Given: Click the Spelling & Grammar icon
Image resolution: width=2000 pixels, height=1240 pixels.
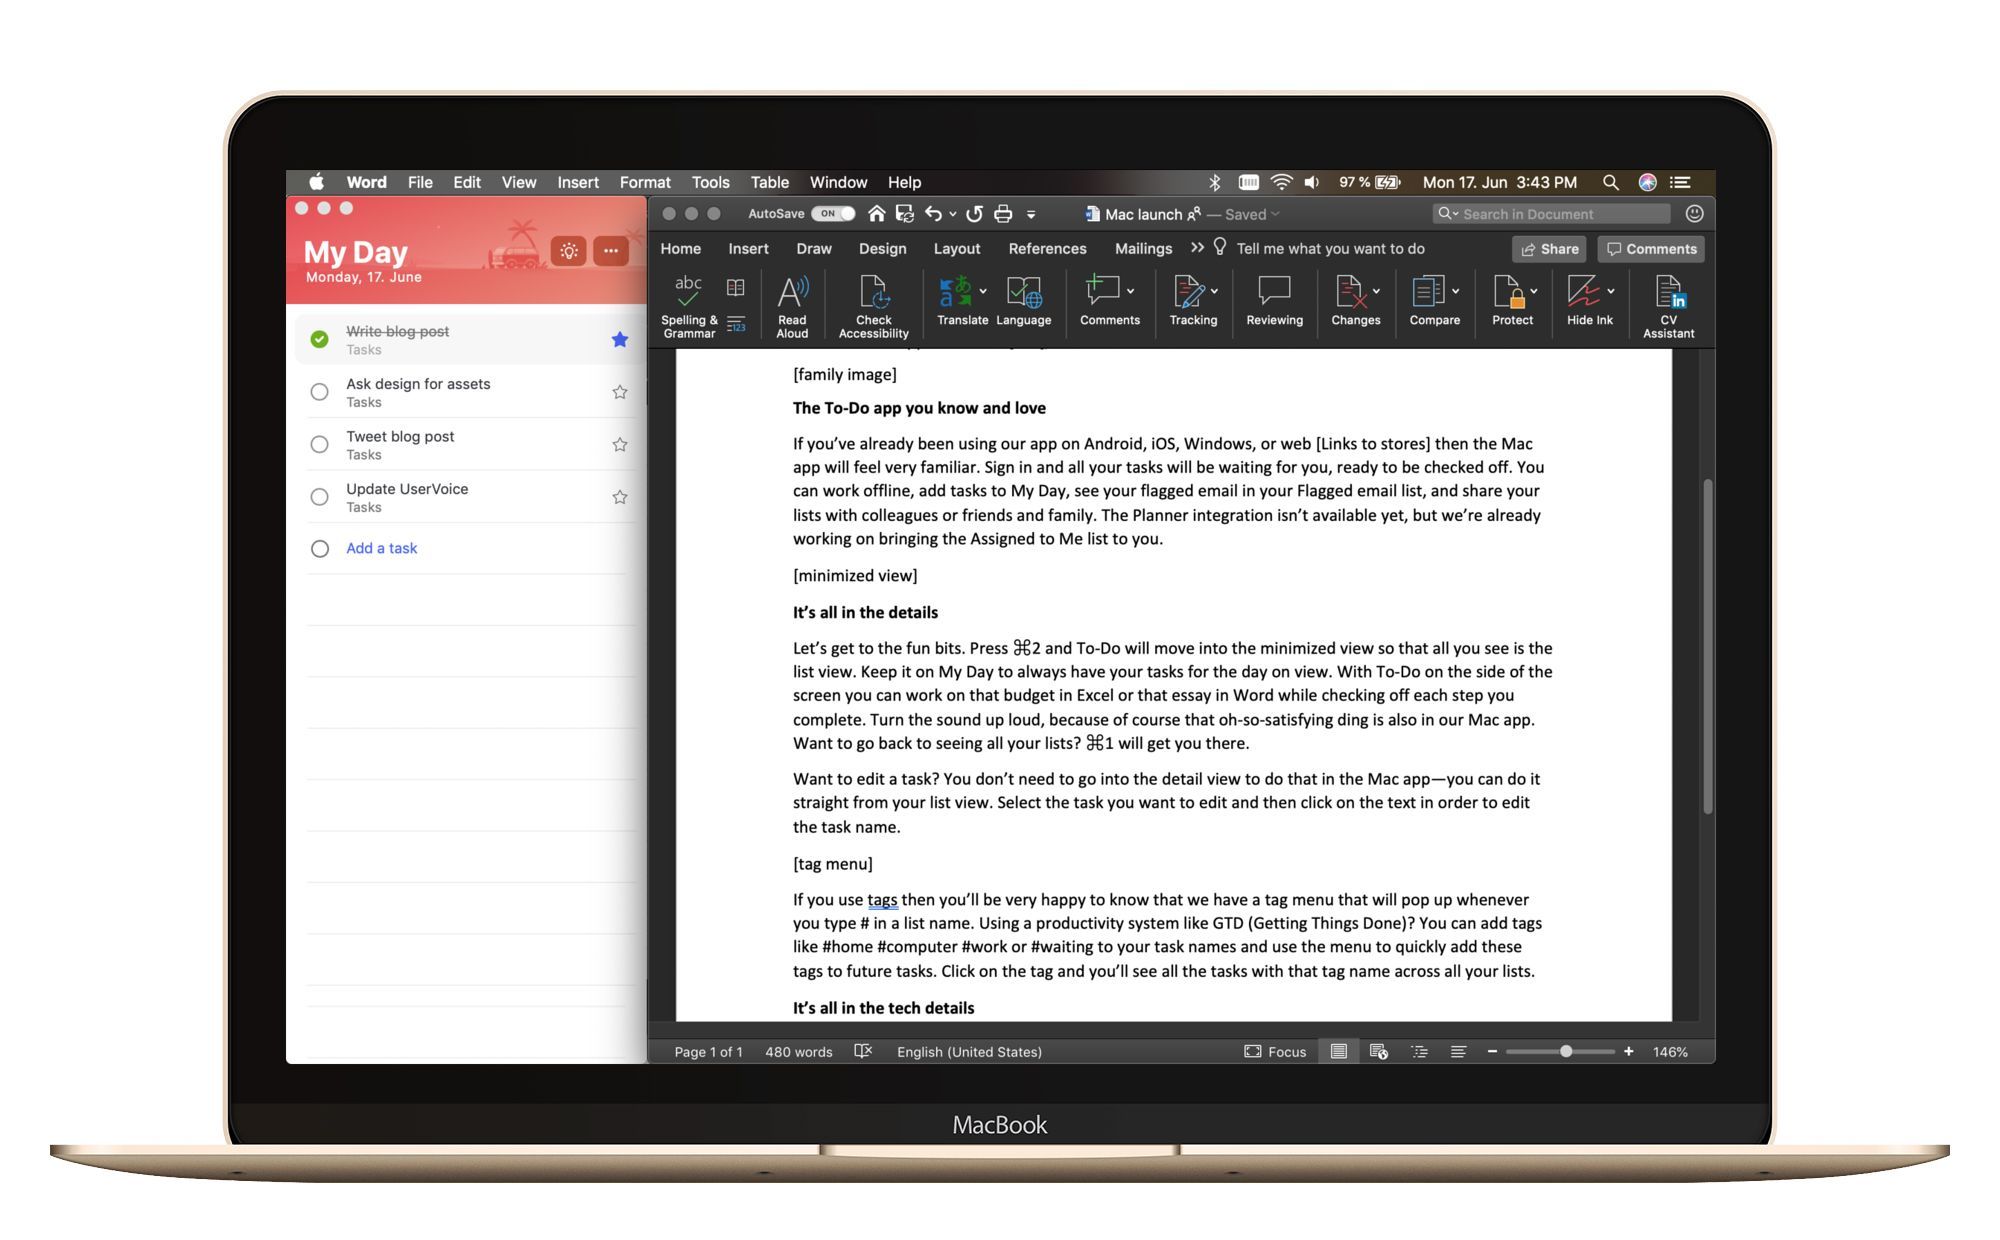Looking at the screenshot, I should coord(688,292).
